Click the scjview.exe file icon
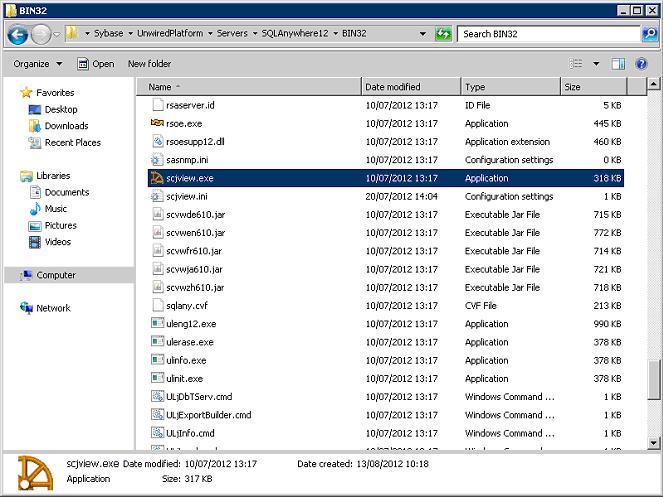 click(x=157, y=178)
